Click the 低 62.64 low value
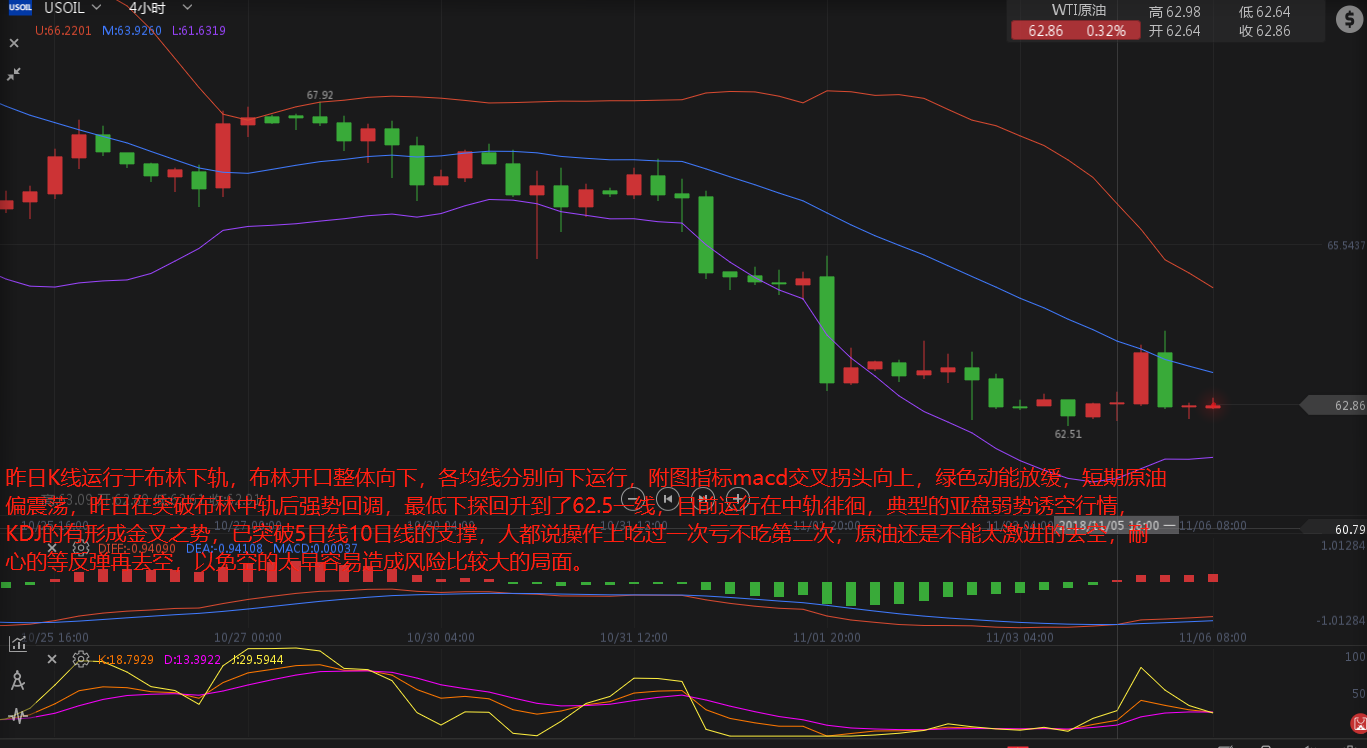 click(1264, 12)
